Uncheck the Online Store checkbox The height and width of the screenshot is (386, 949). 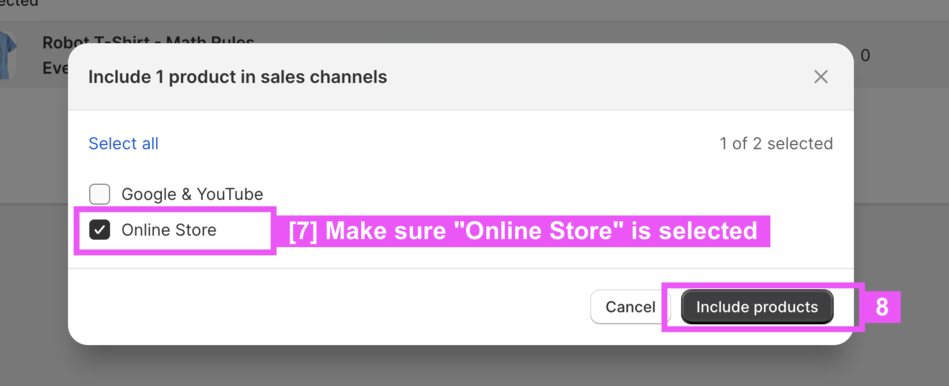coord(100,230)
